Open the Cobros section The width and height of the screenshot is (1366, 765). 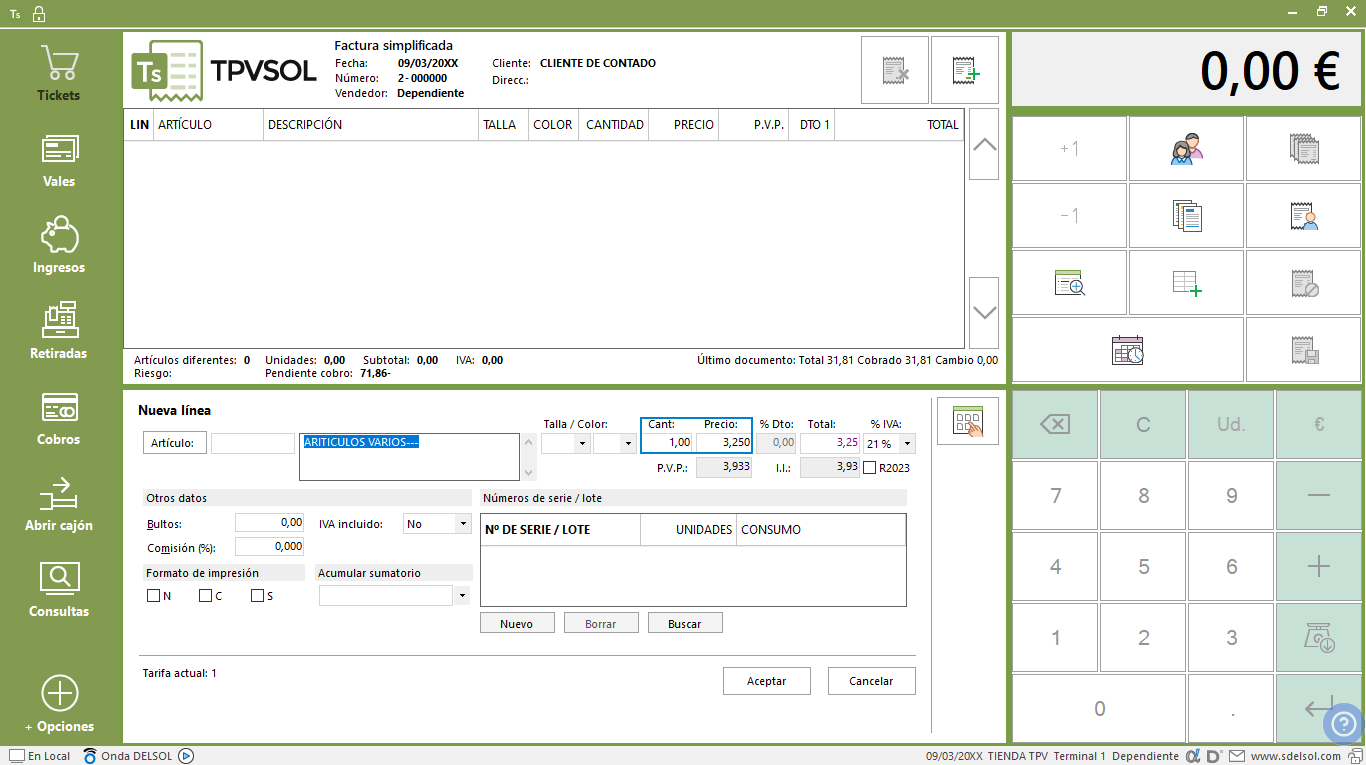(x=59, y=418)
